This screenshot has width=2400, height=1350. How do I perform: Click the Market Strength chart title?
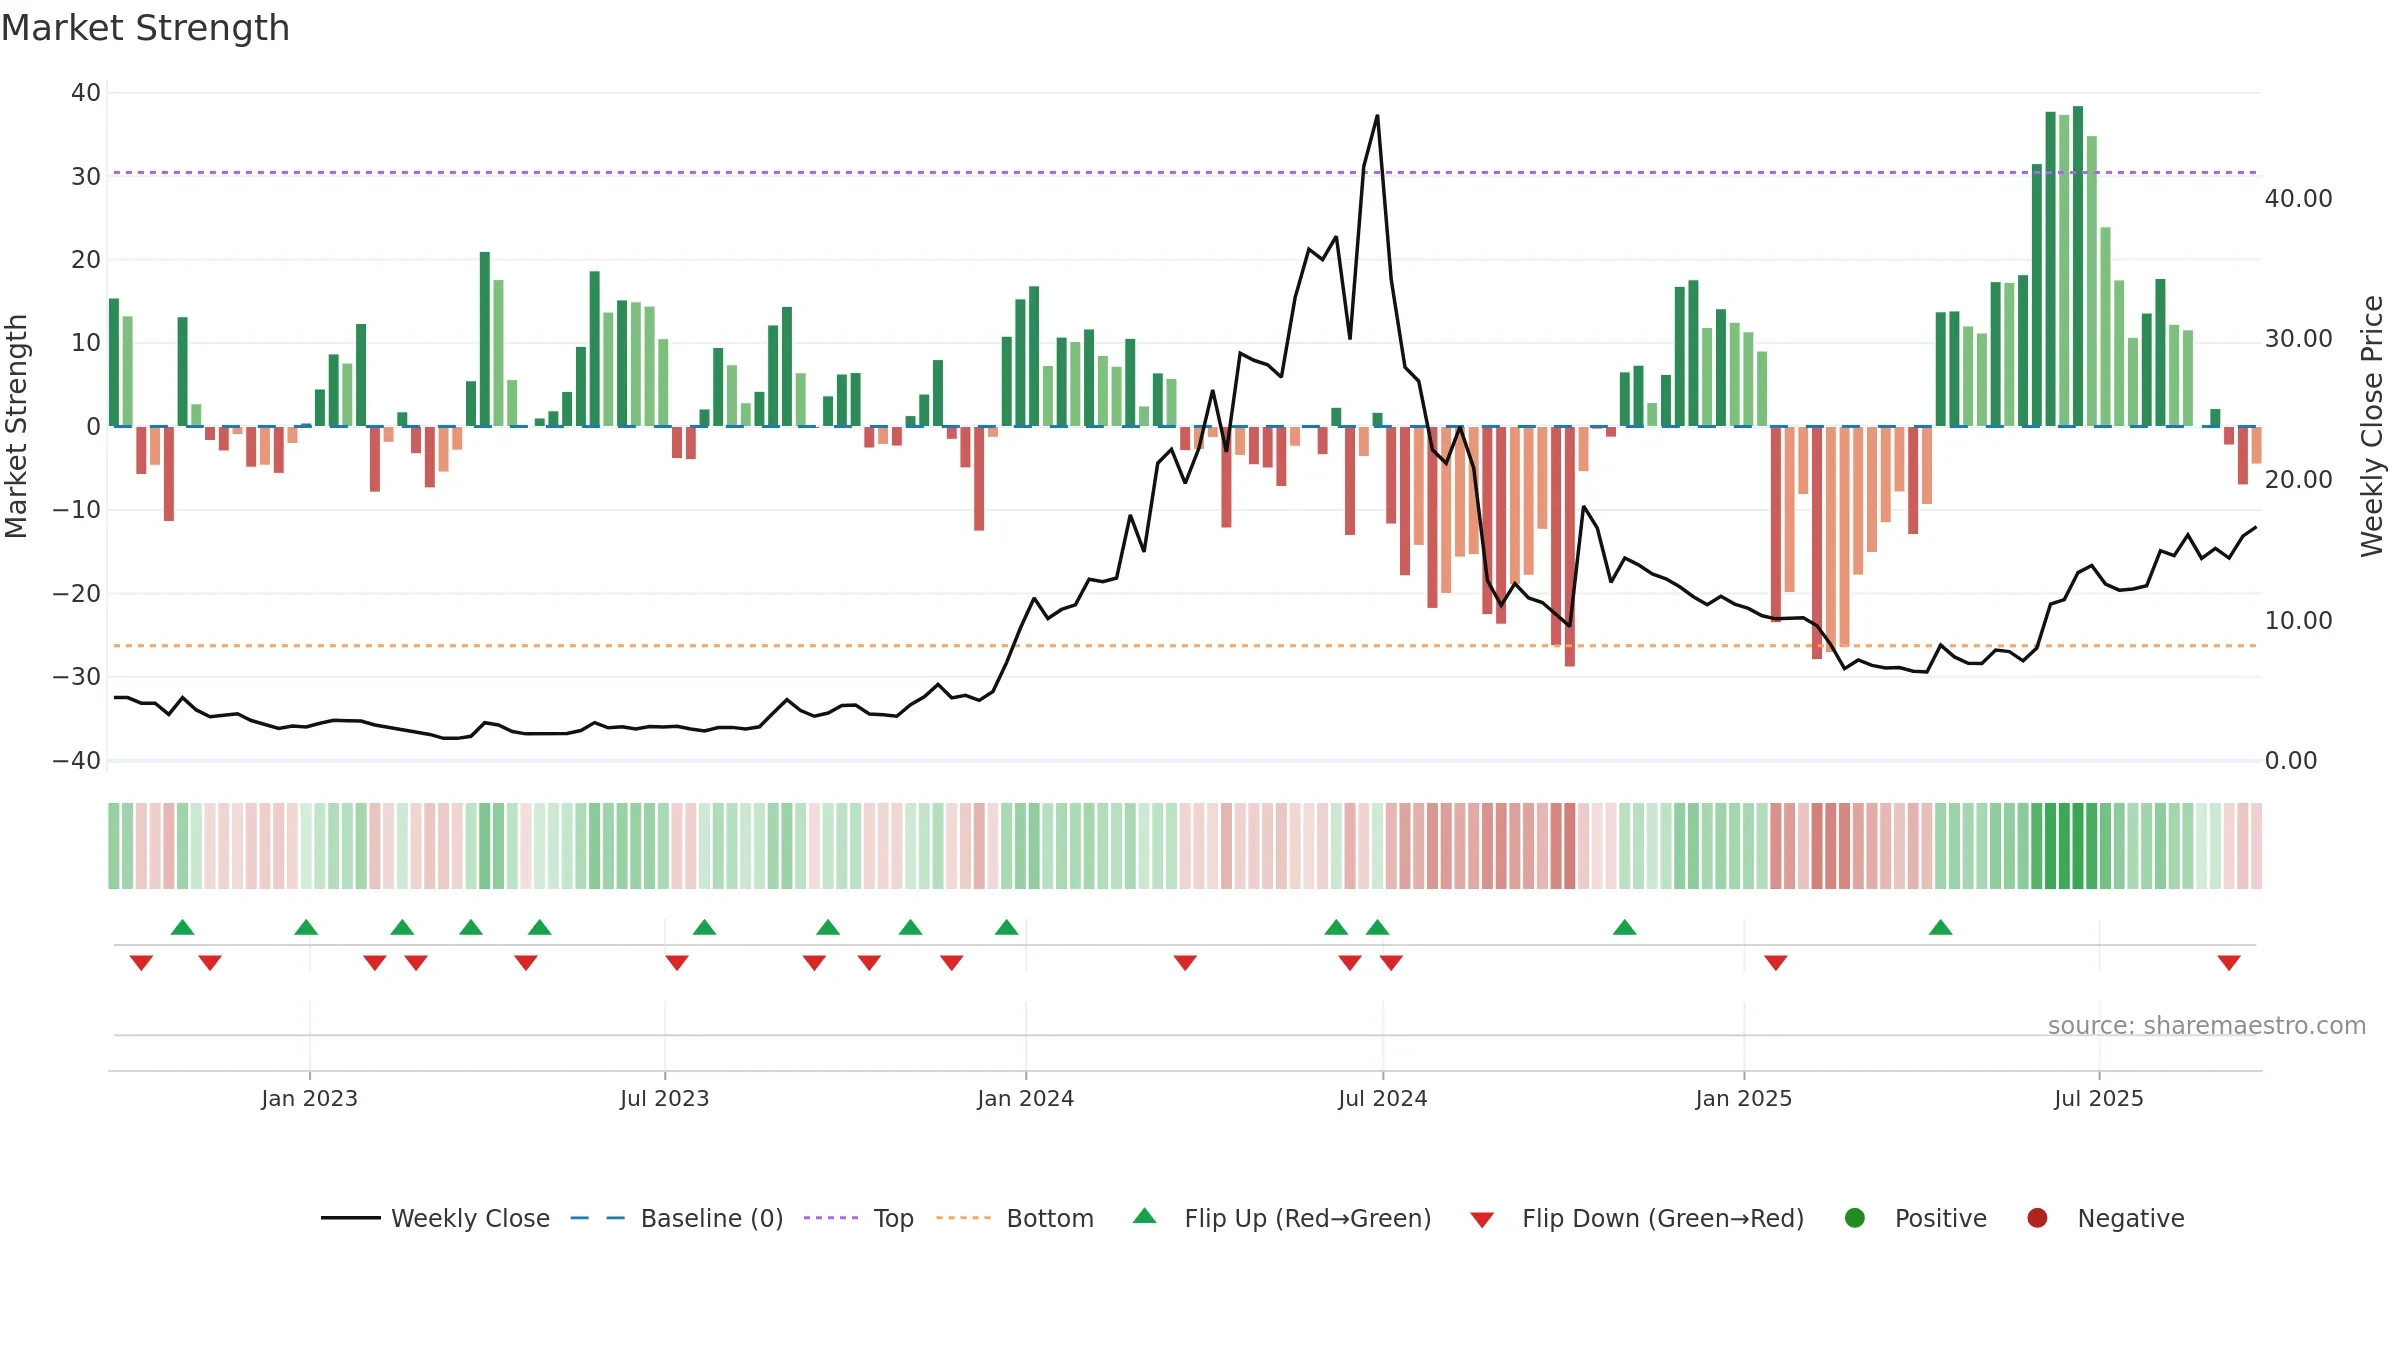(x=145, y=28)
